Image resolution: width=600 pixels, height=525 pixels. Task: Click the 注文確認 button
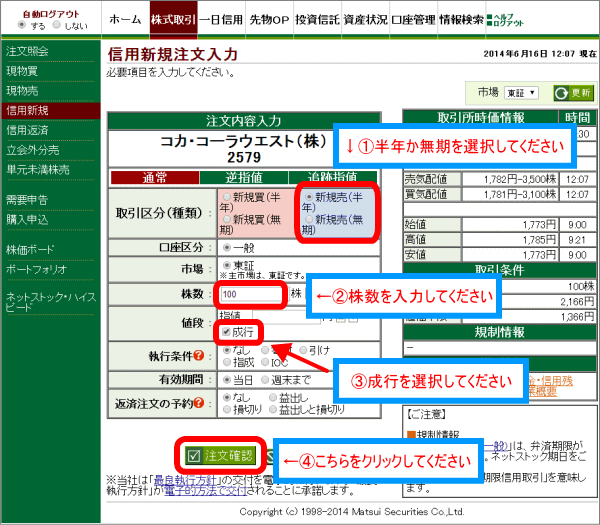220,455
